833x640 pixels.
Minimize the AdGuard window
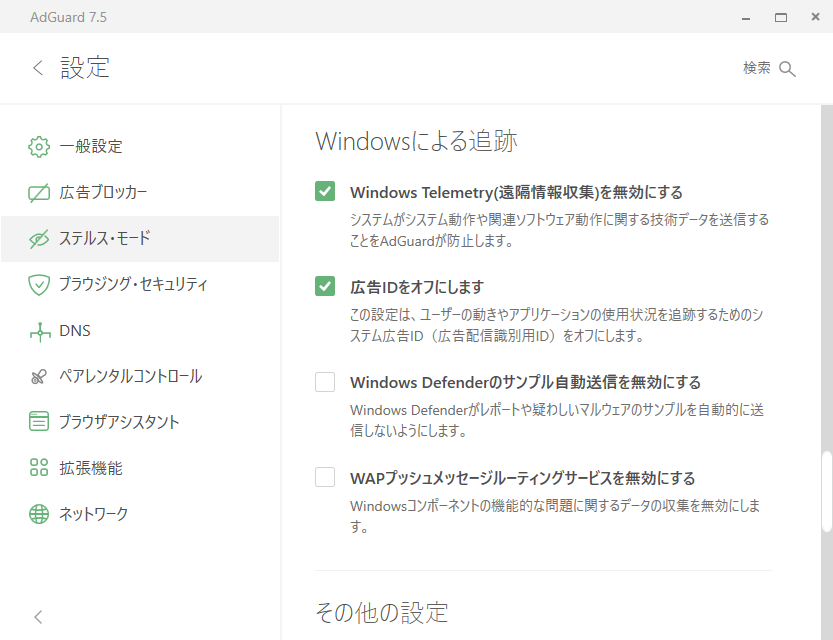[746, 18]
